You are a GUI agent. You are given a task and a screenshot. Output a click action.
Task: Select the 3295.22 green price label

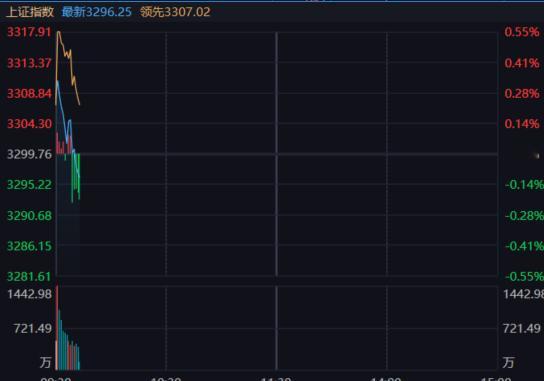click(29, 184)
